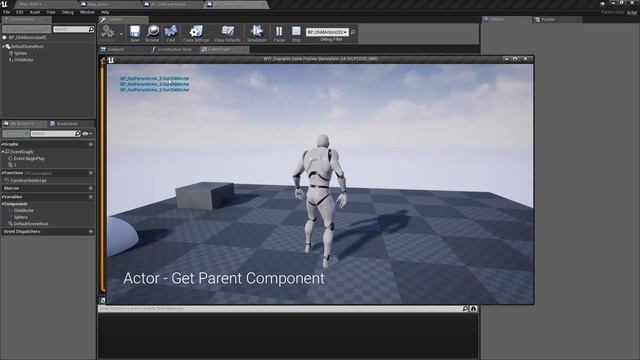The image size is (640, 360).
Task: Open the Compile options dropdown arrow
Action: click(x=121, y=34)
